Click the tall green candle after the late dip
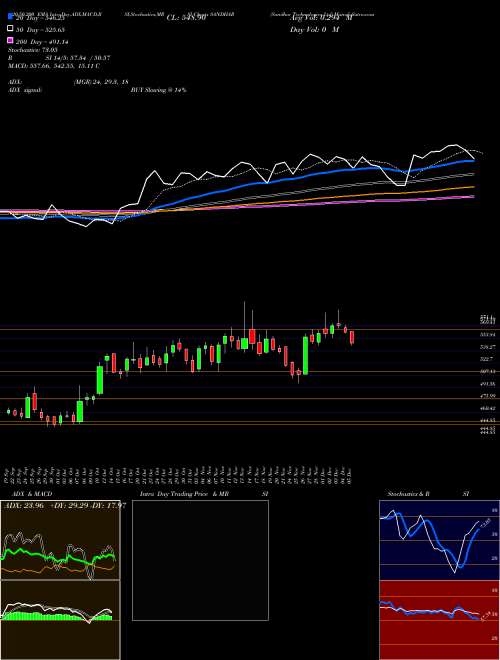The width and height of the screenshot is (500, 660). (306, 355)
